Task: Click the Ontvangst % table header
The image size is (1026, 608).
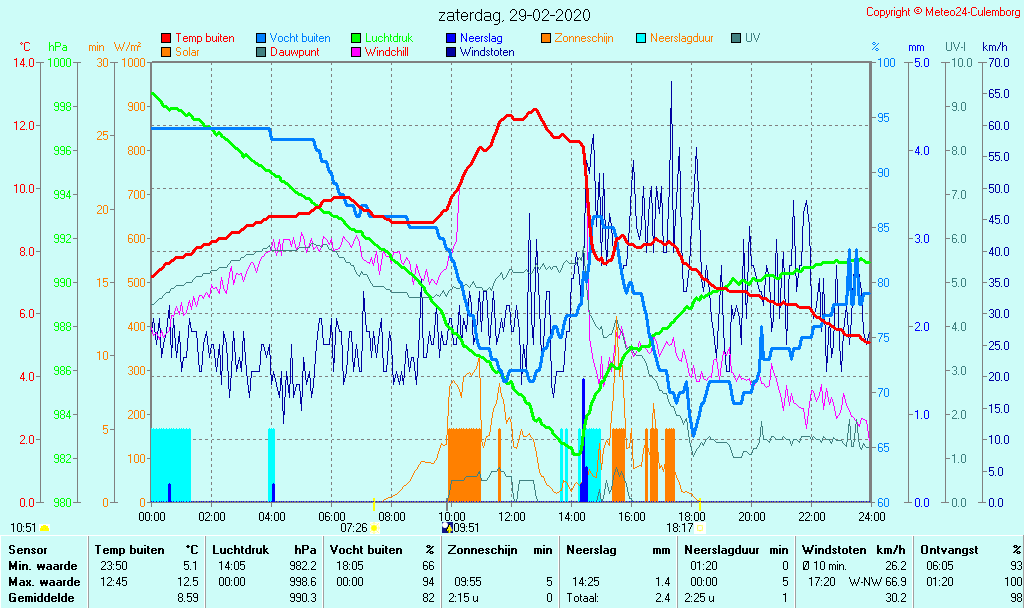Action: 970,549
